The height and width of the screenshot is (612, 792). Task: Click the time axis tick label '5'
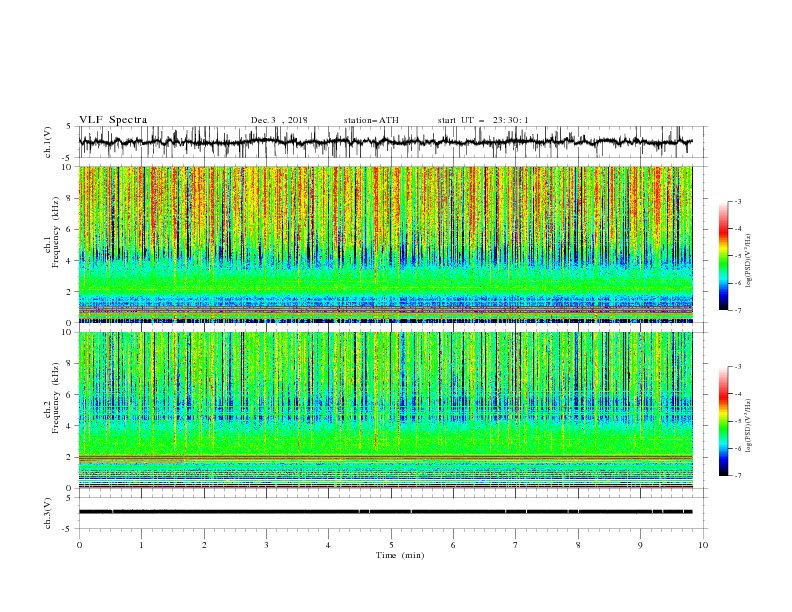click(x=391, y=545)
